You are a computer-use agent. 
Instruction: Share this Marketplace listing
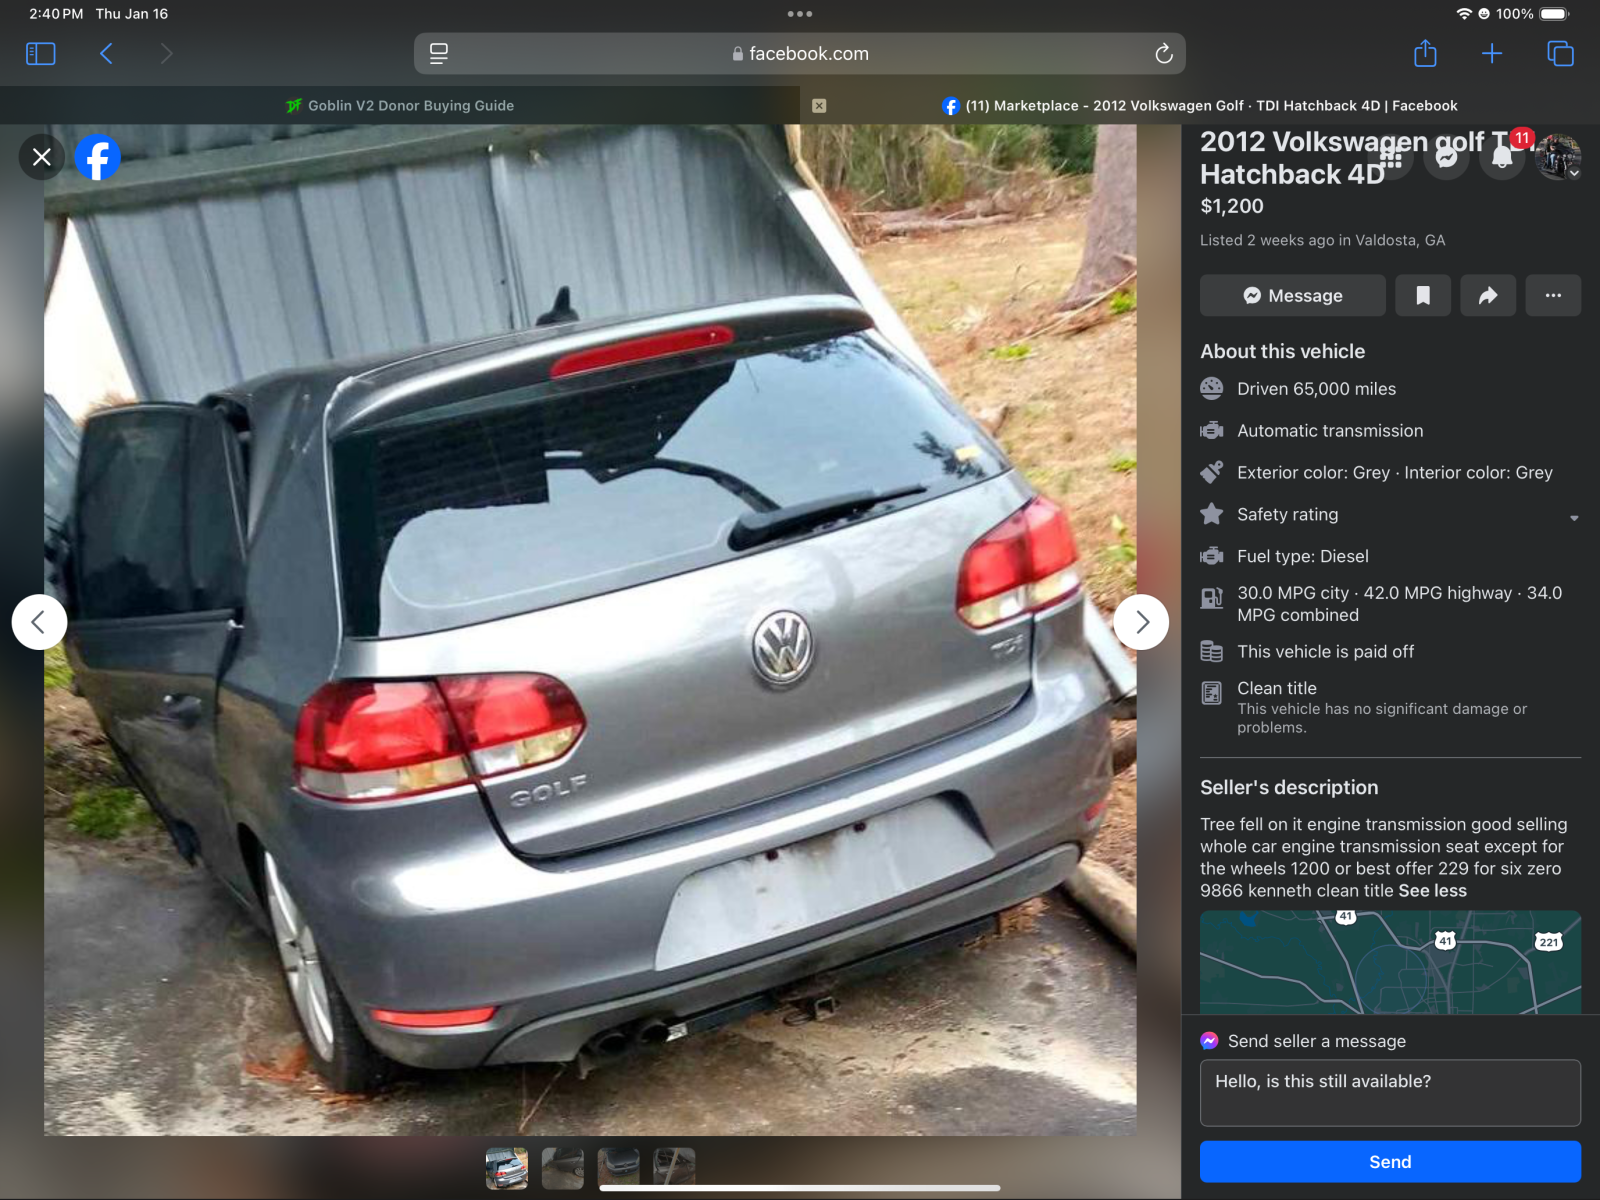pos(1487,295)
